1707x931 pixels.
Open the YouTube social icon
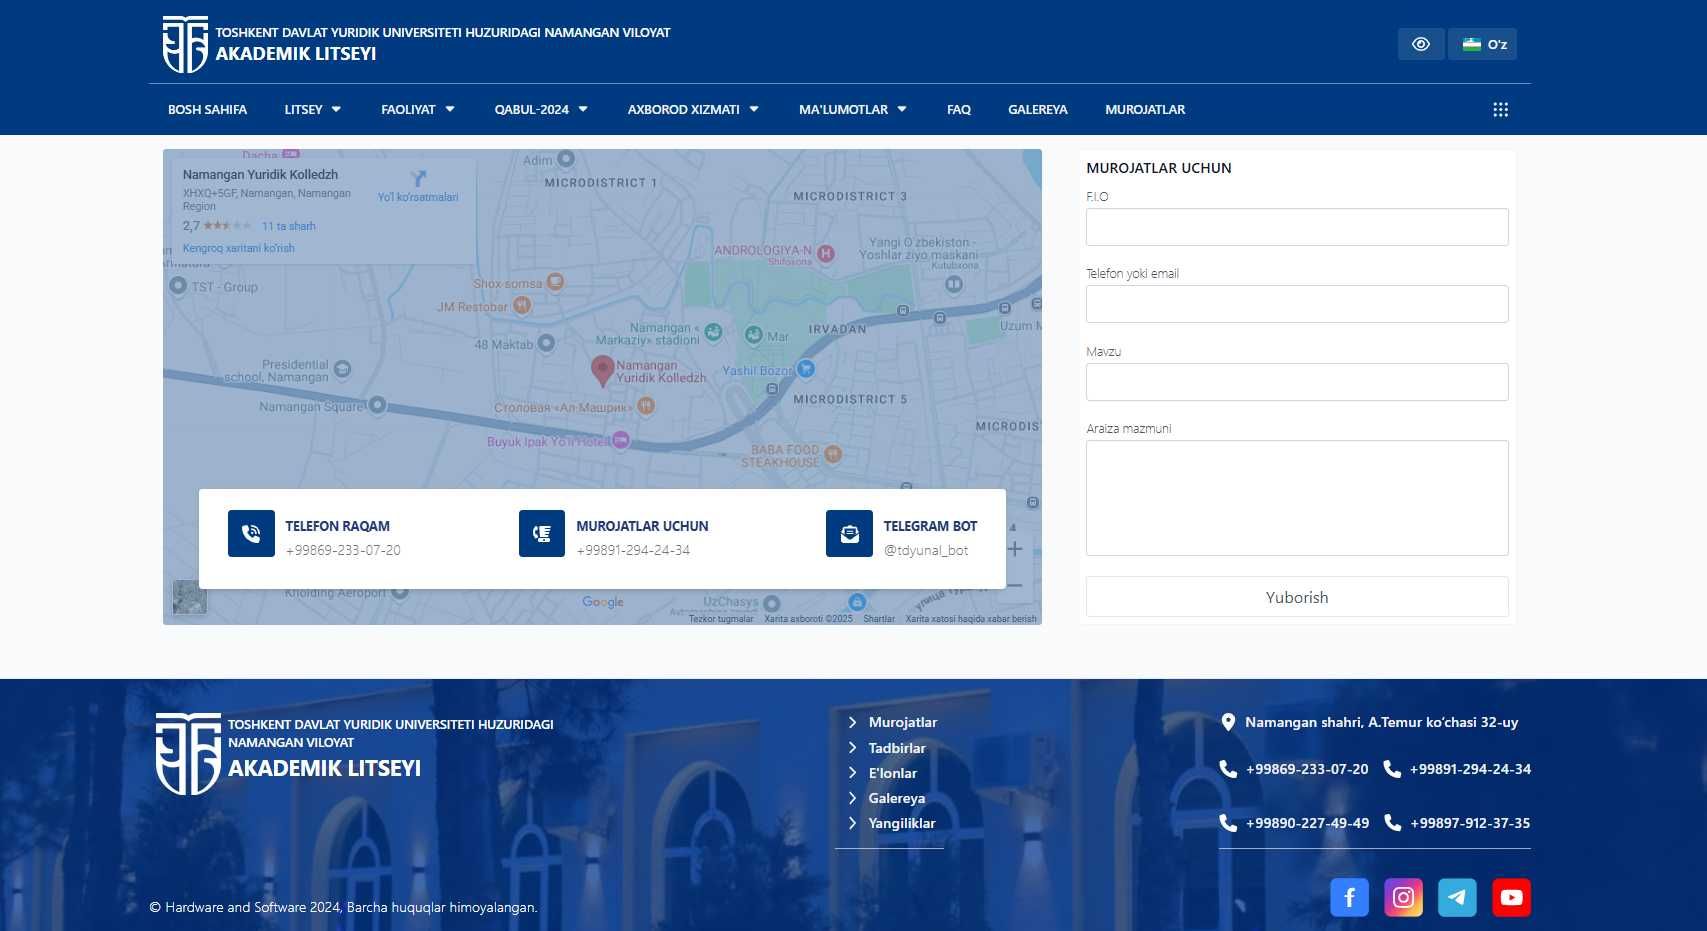1511,897
